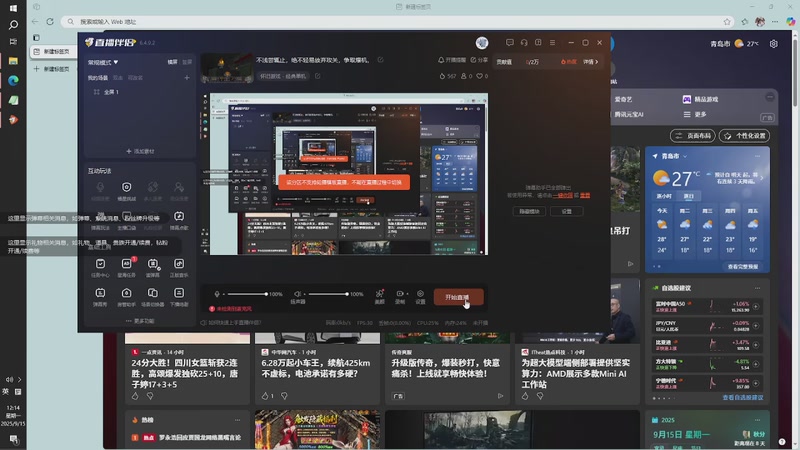Image resolution: width=800 pixels, height=450 pixels.
Task: Open the 自选股建议 card three-dot menu
Action: click(x=757, y=288)
